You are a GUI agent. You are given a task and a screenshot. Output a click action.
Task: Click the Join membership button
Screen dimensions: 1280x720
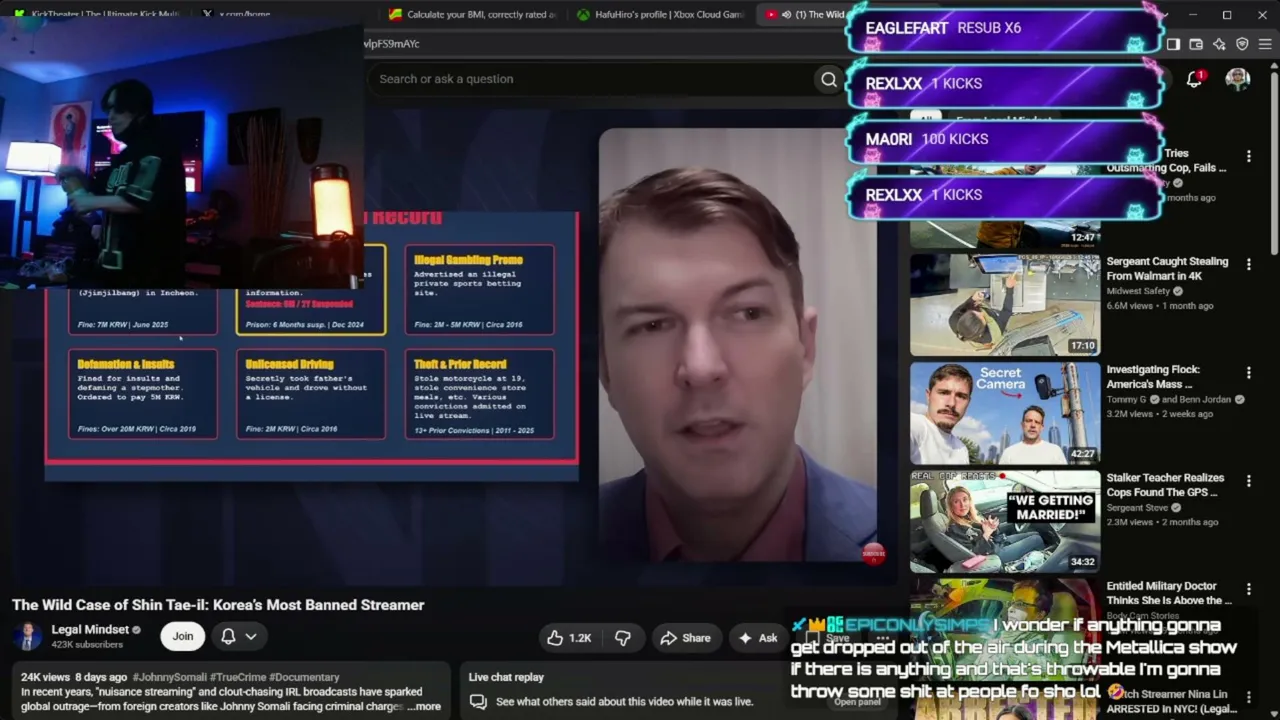point(182,636)
